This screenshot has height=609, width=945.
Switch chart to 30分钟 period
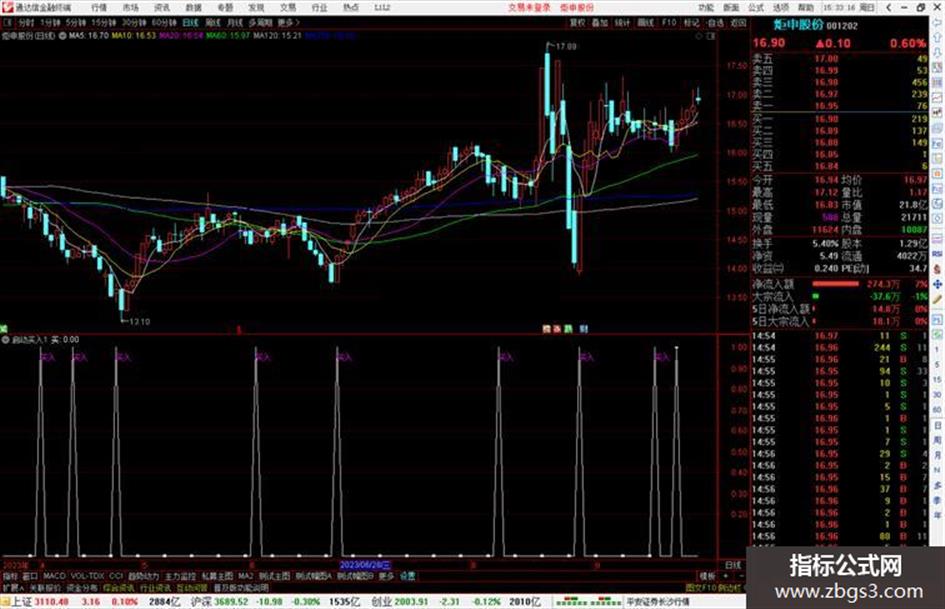(x=134, y=22)
